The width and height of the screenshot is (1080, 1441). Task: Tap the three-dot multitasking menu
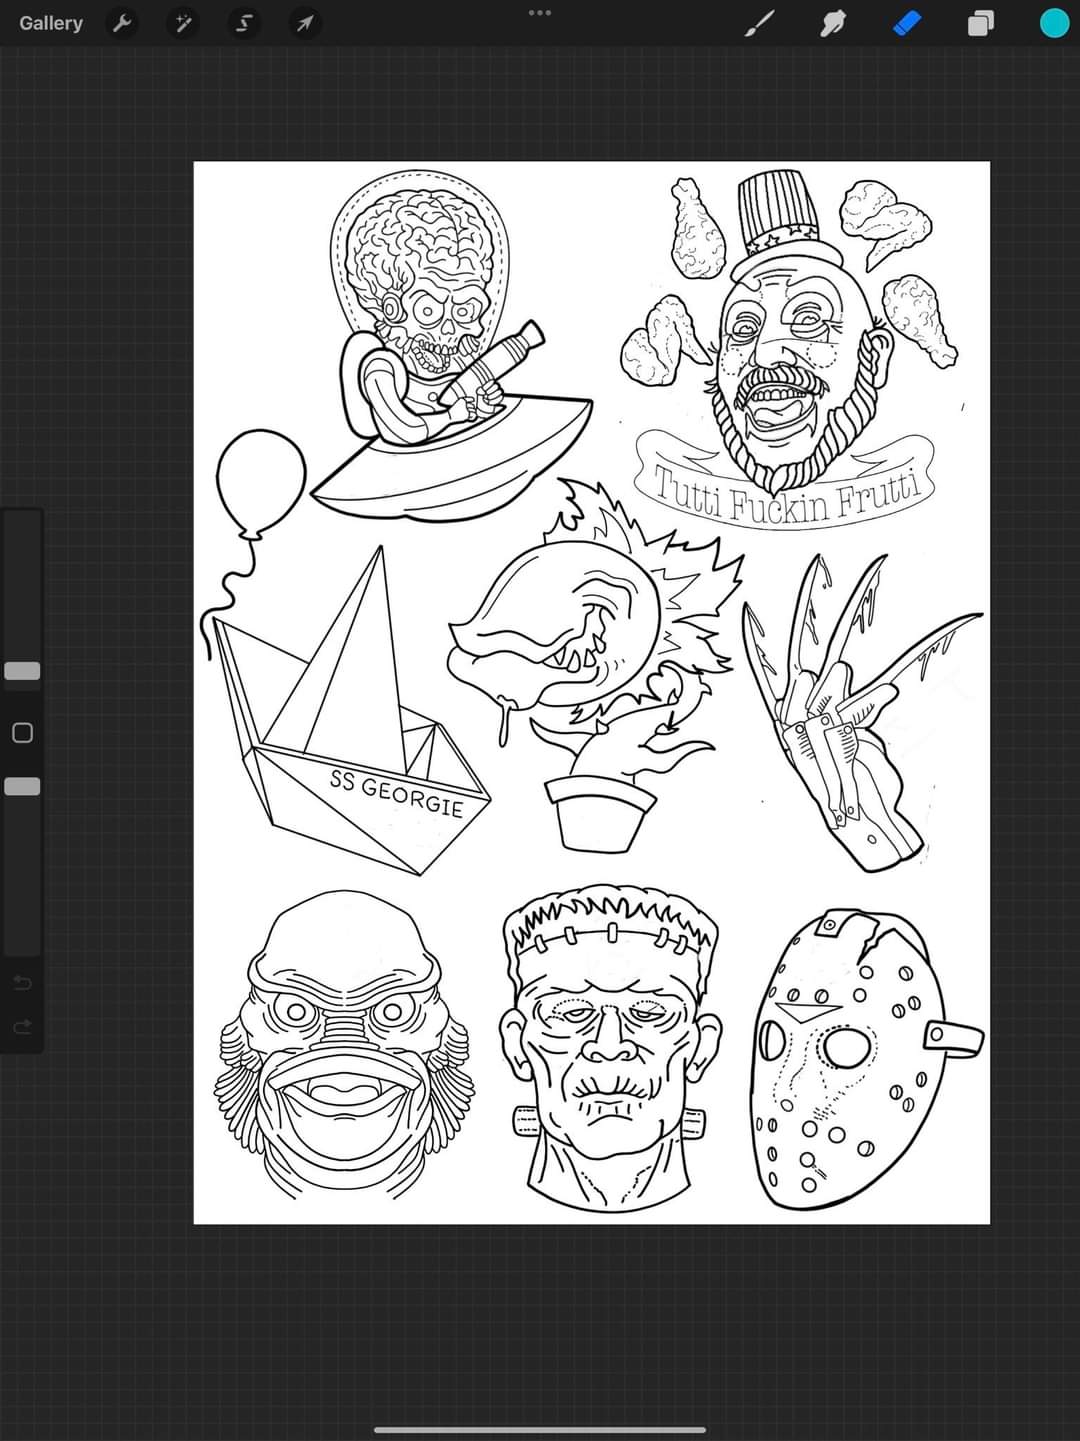(540, 13)
